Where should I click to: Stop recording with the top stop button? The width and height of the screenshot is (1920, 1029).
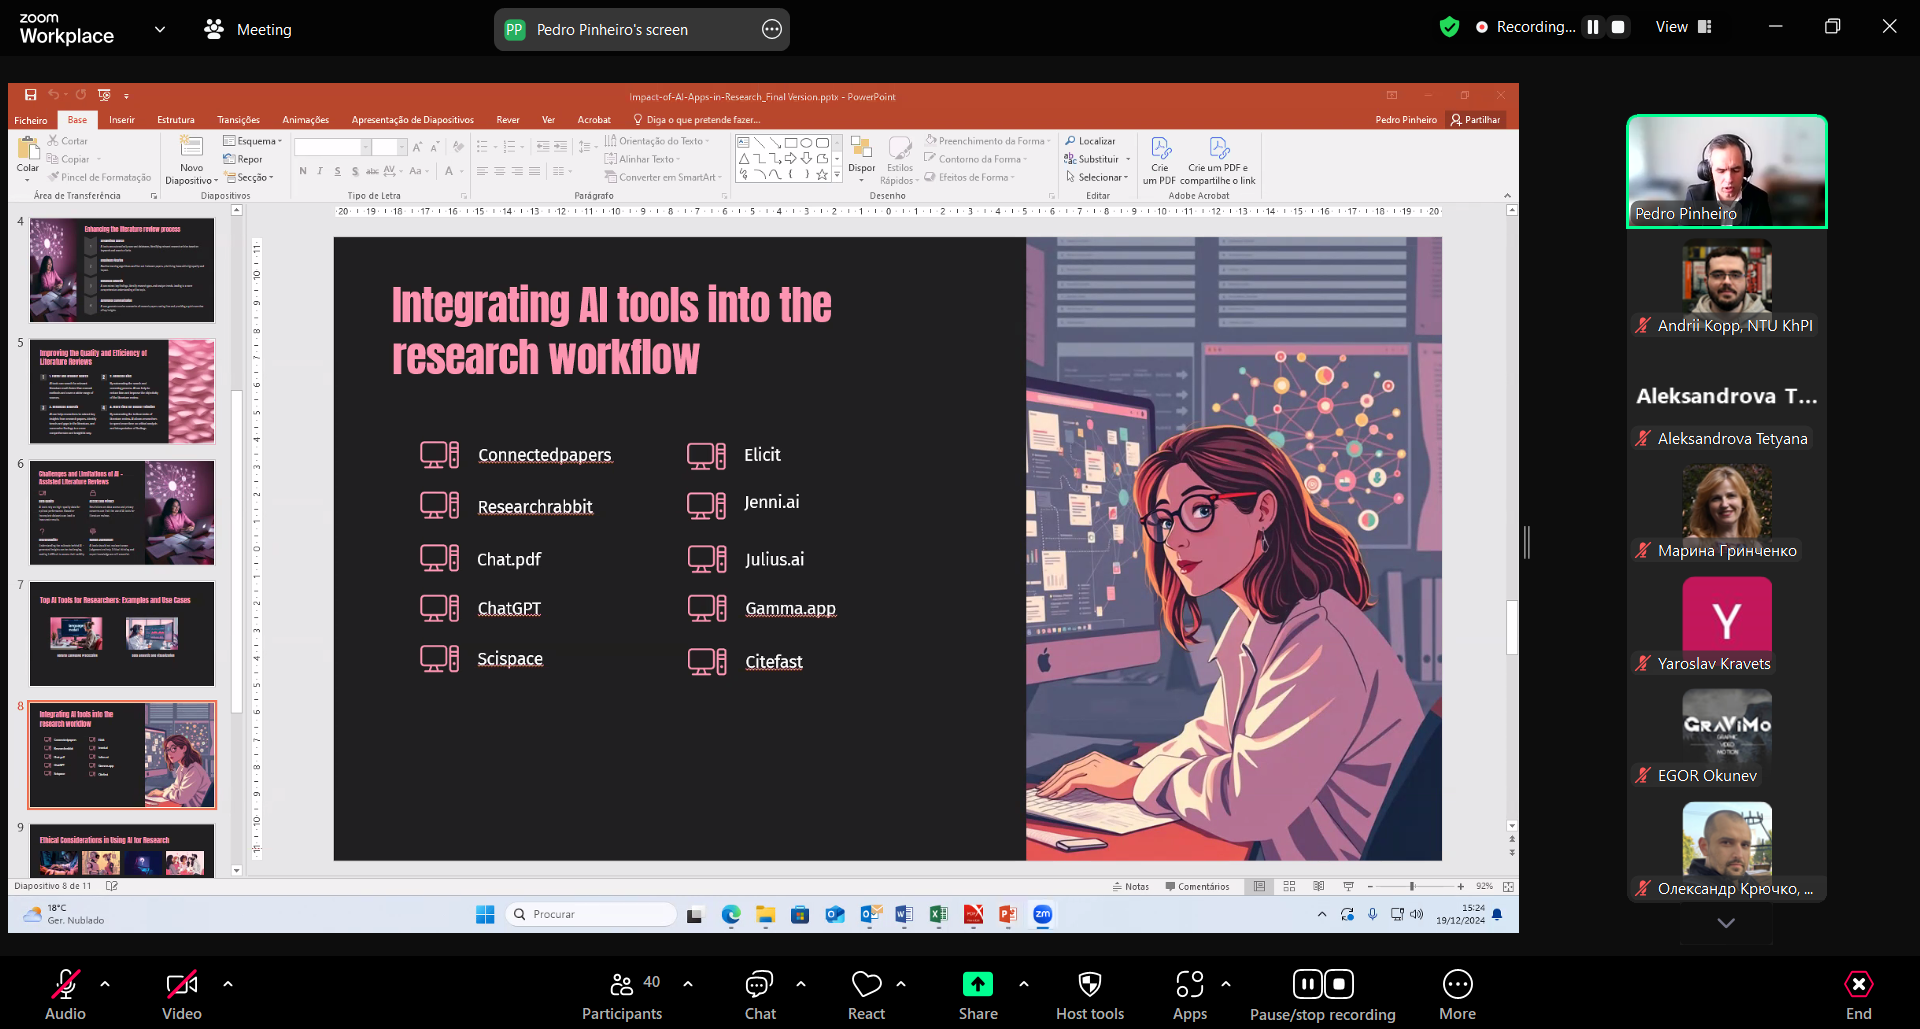point(1618,27)
